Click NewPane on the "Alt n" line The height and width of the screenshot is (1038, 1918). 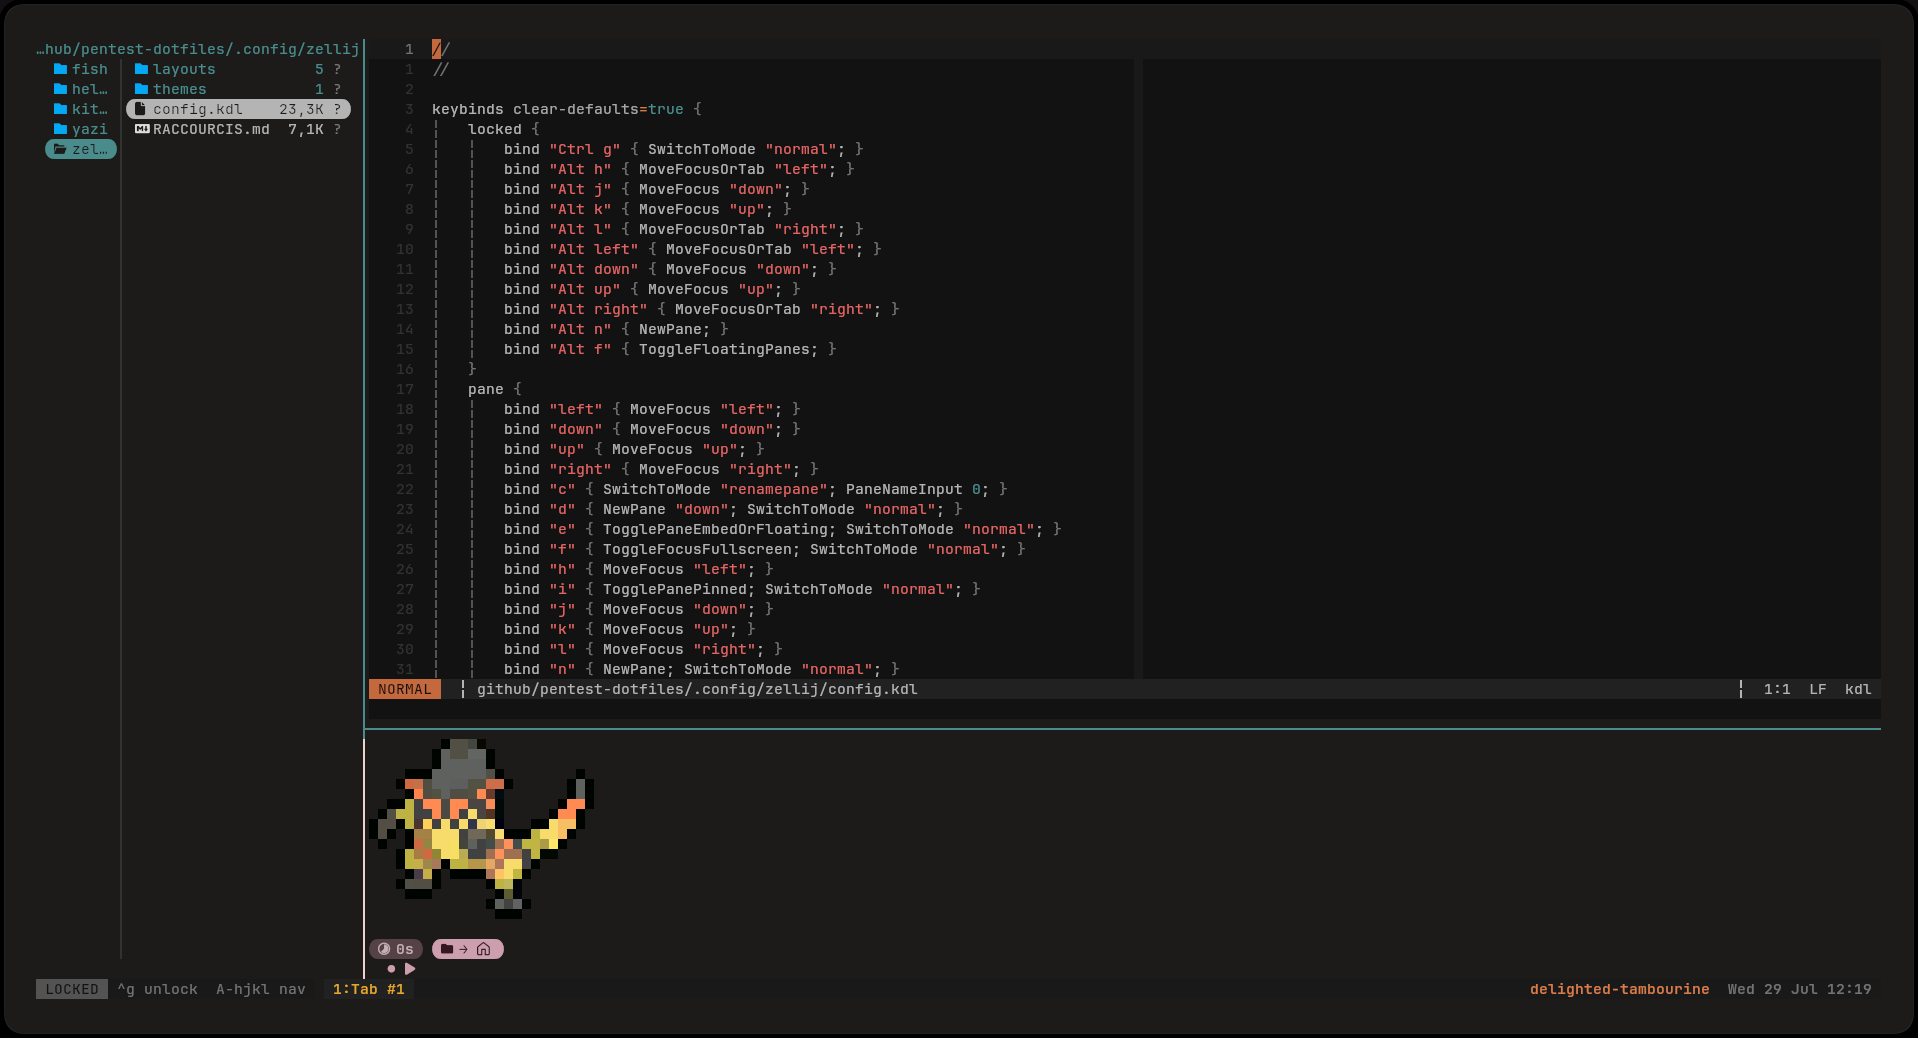click(x=670, y=329)
